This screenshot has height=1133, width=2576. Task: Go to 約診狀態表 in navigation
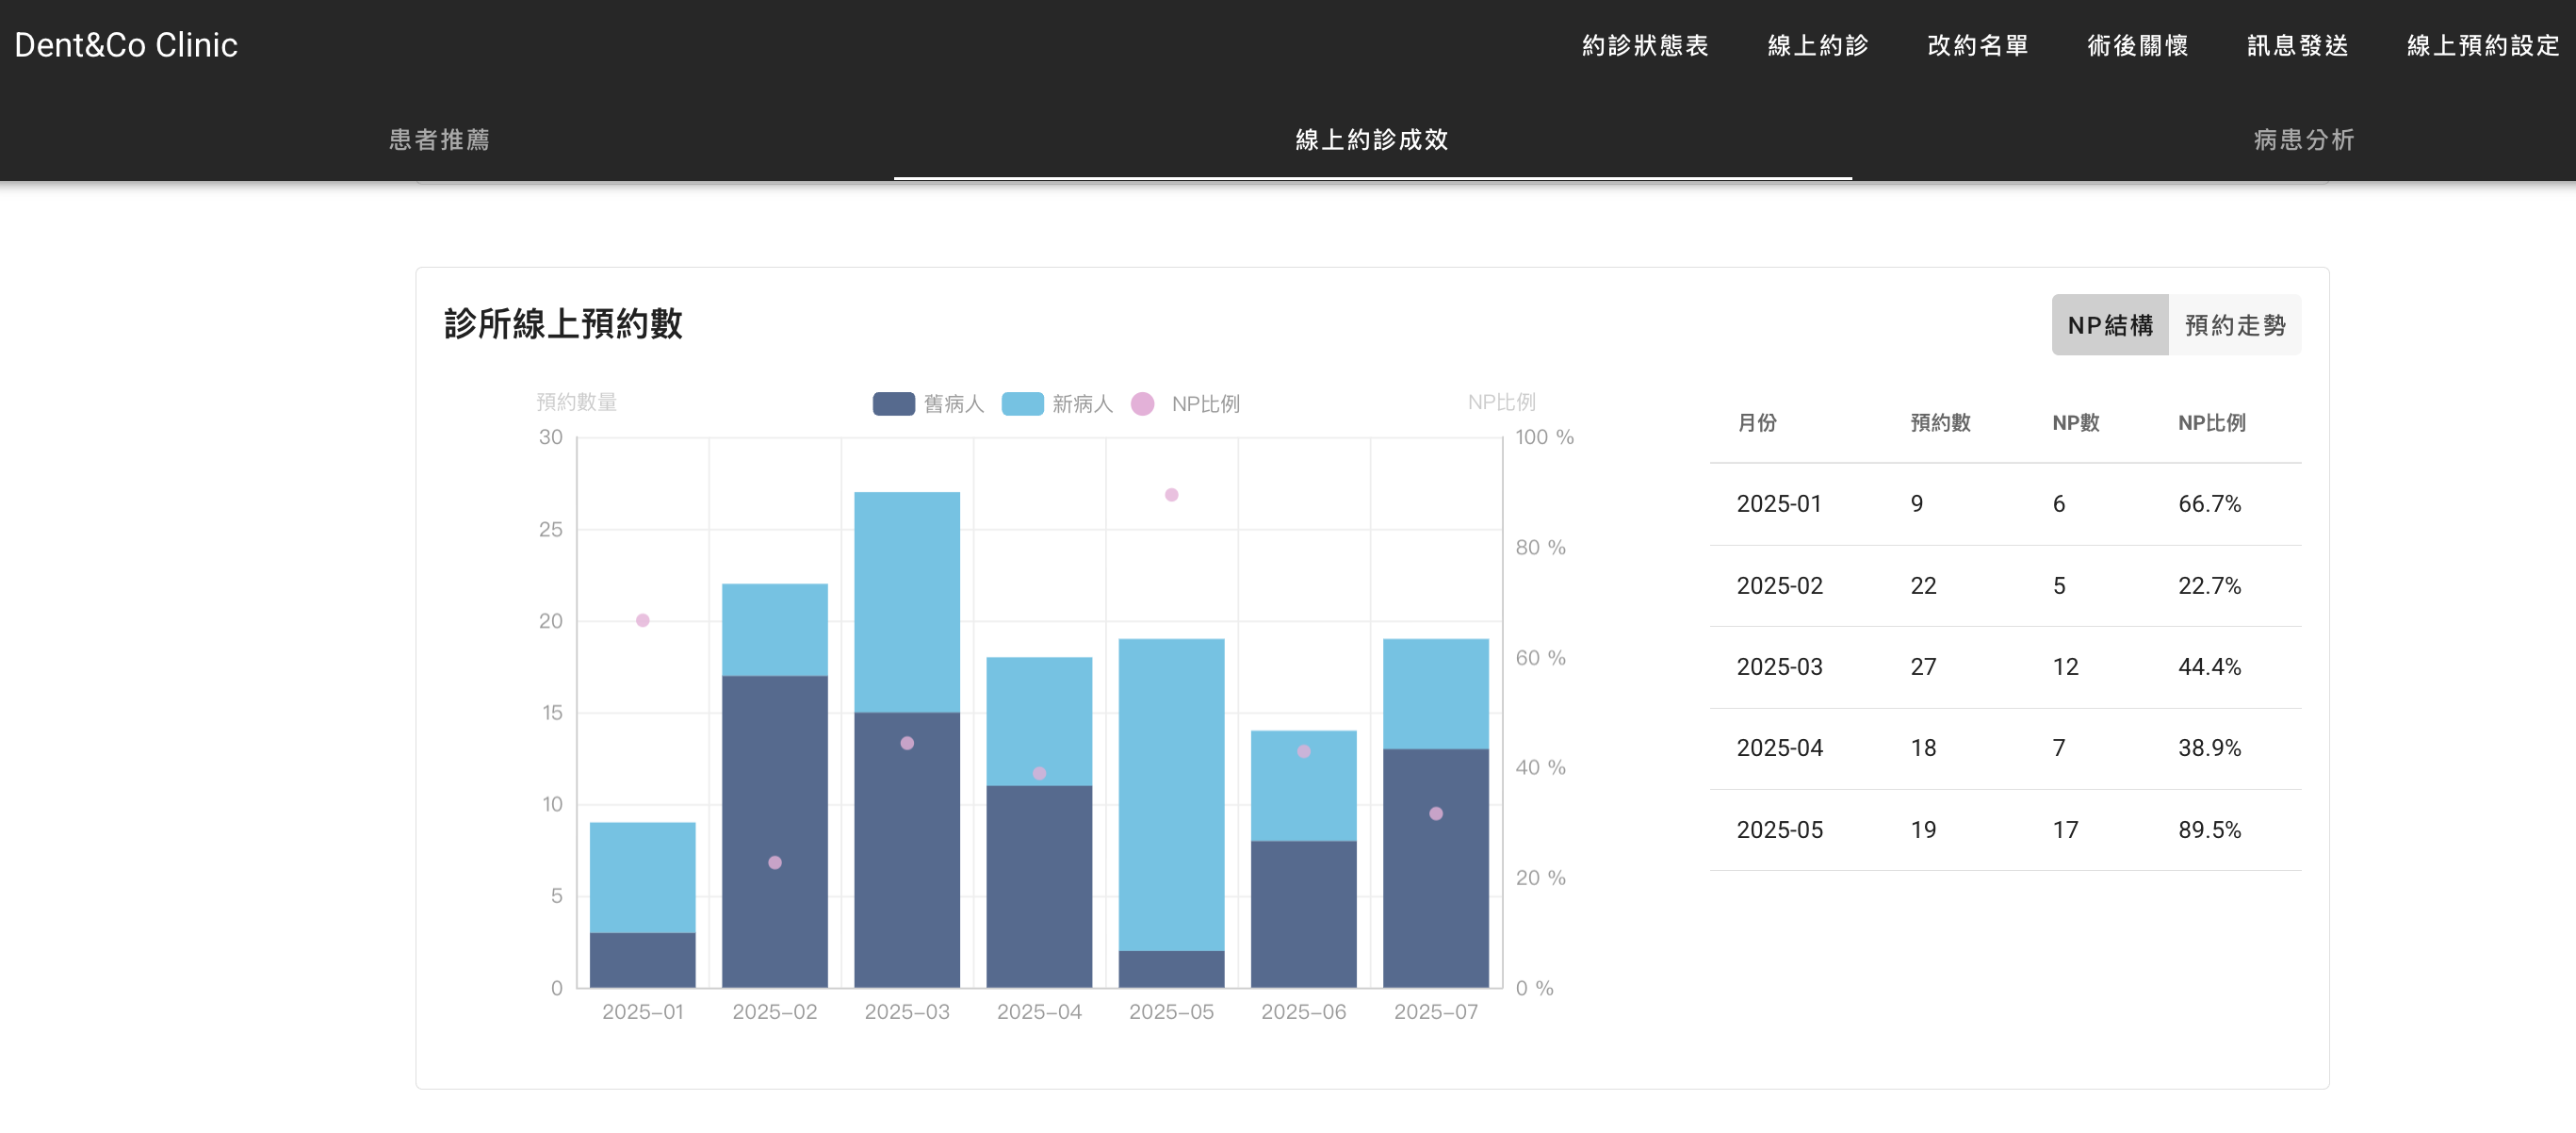coord(1644,45)
